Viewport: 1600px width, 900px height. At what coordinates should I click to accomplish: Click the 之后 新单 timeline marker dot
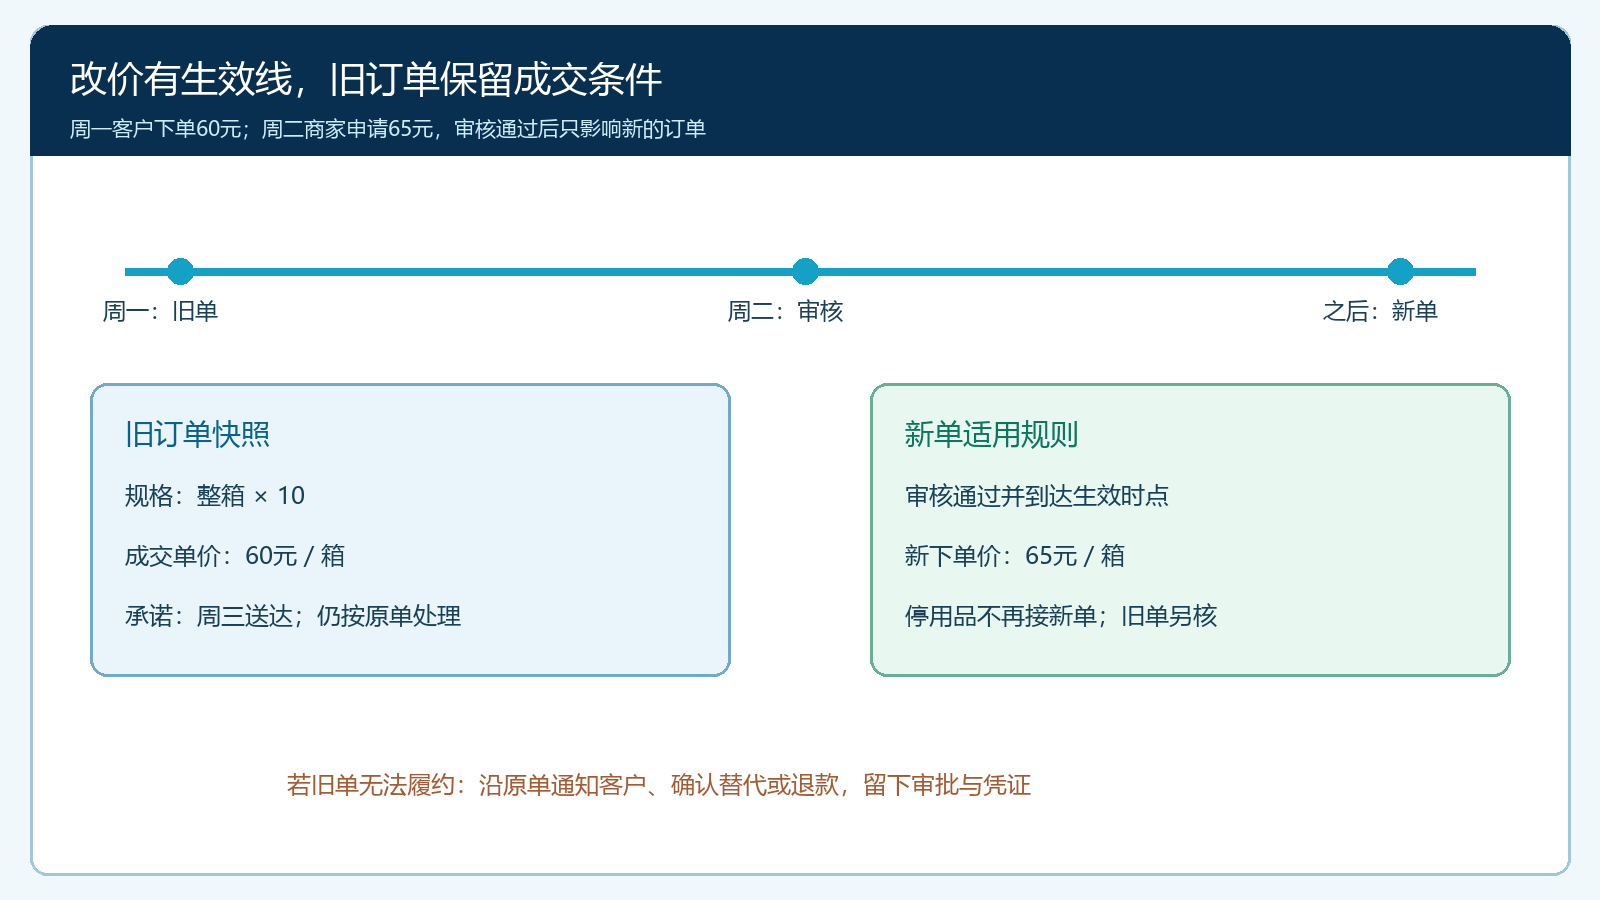click(1400, 271)
